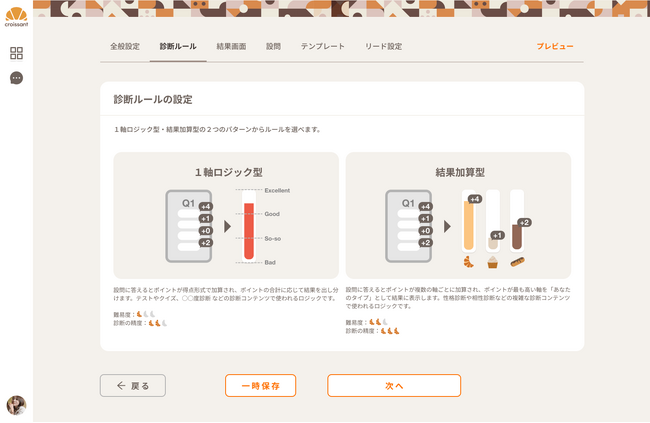Image resolution: width=650 pixels, height=423 pixels.
Task: Switch to the 全般設定 tab
Action: 125,46
